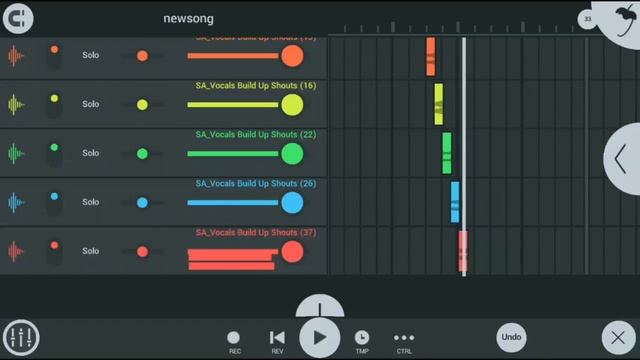Click the REV rewind button
Image resolution: width=640 pixels, height=360 pixels.
277,341
